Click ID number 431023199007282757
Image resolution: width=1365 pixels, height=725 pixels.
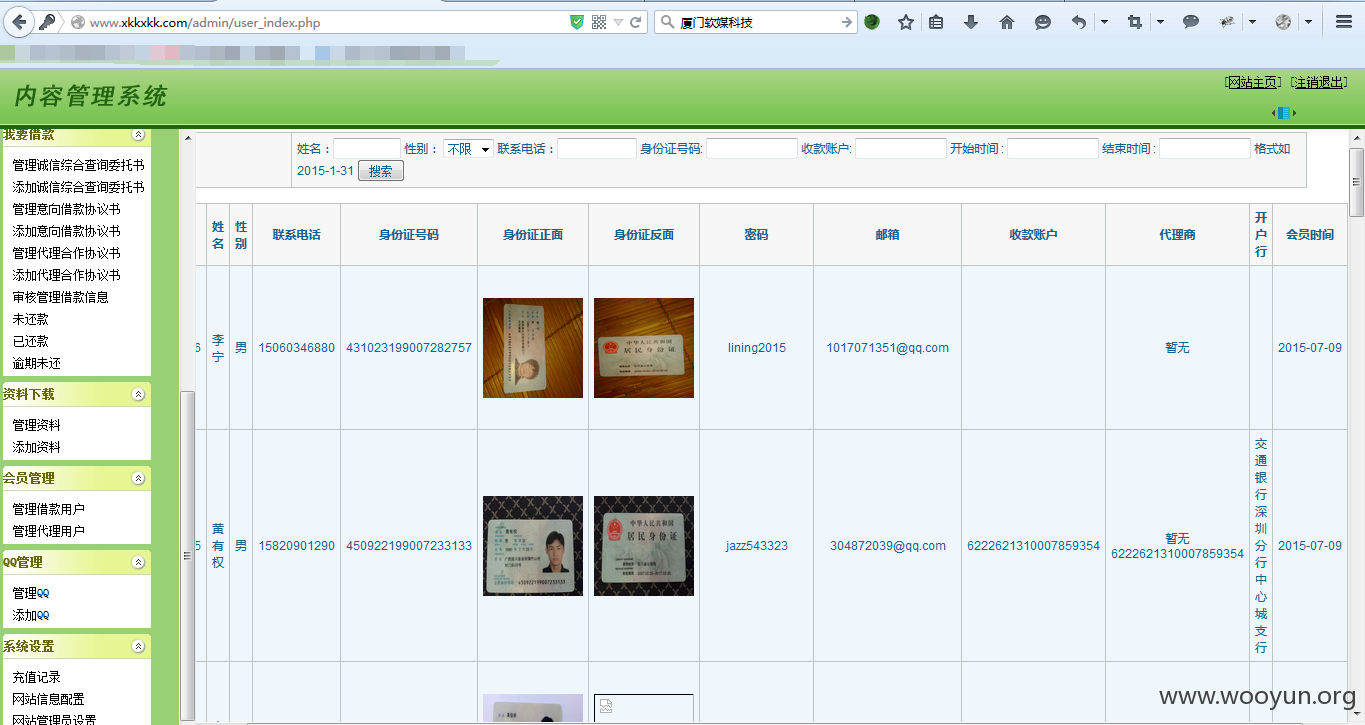(x=409, y=348)
